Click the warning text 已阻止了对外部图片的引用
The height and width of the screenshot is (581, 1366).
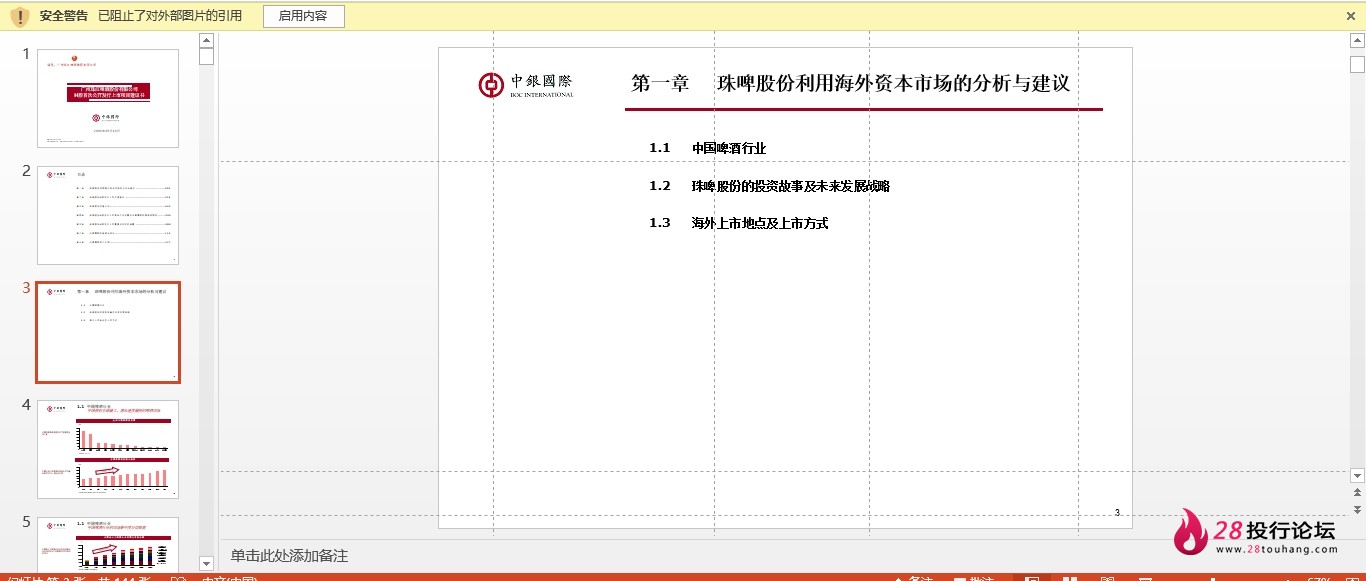coord(171,16)
